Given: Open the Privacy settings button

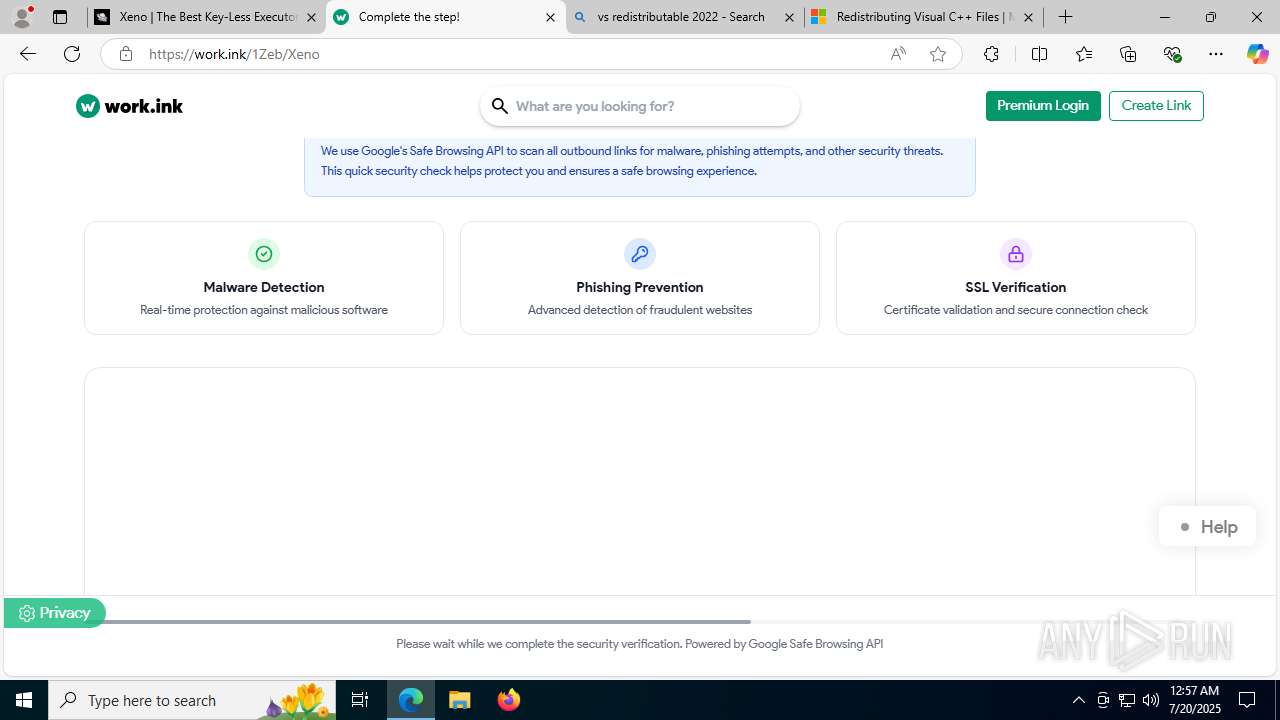Looking at the screenshot, I should click(x=54, y=613).
